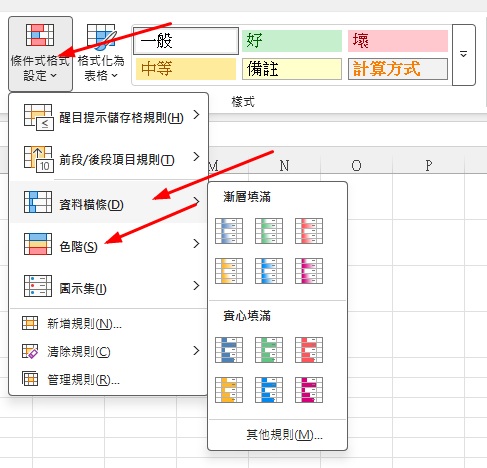Viewport: 487px width, 468px height.
Task: Click the 新增規則 icon
Action: [30, 323]
